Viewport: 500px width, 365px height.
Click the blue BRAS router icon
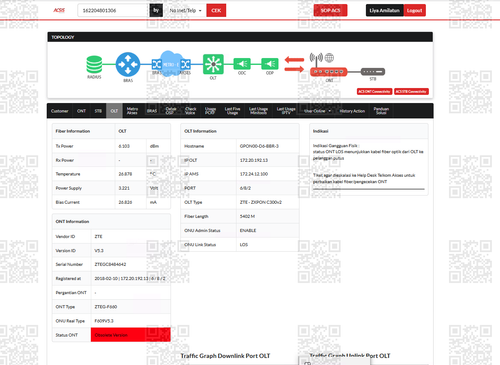coord(128,64)
